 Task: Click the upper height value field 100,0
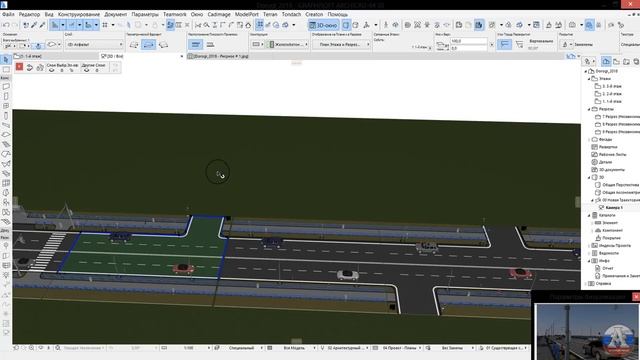[x=469, y=41]
